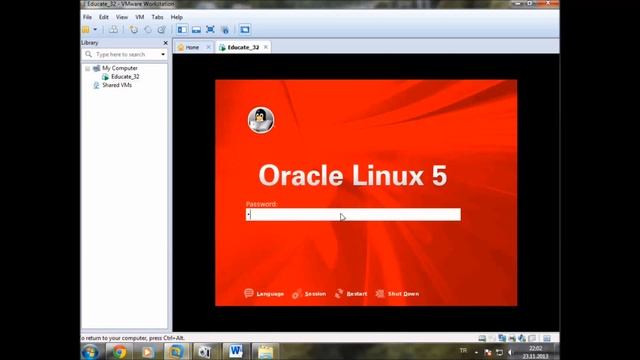Close the Educate_32 tab

tap(266, 47)
